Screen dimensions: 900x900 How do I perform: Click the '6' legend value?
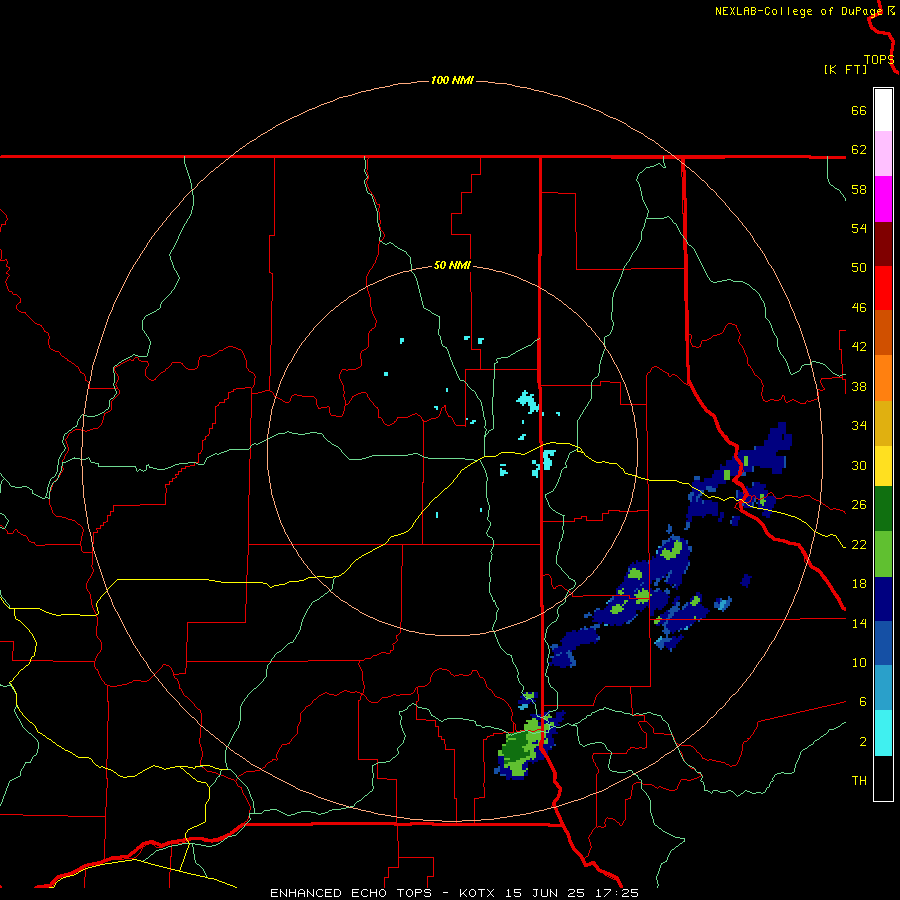(x=862, y=701)
